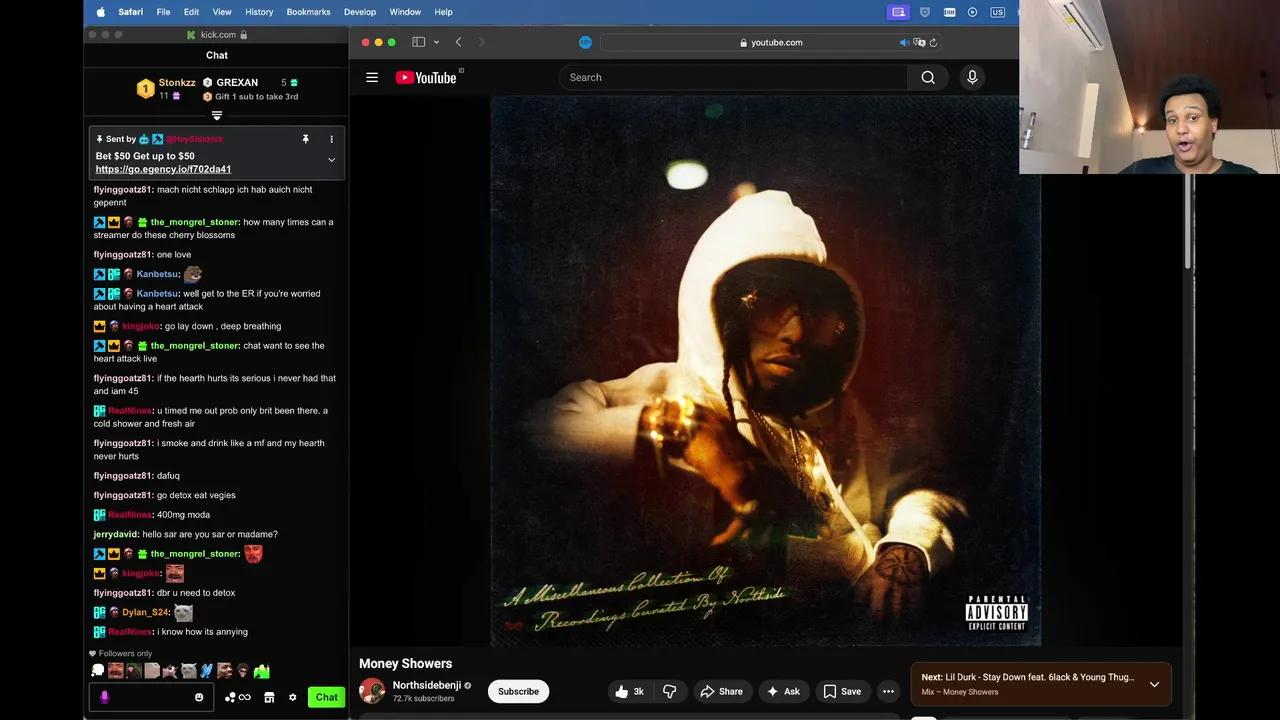Click the_mongrel_stoner name on cherry blossoms message
This screenshot has width=1280, height=720.
(x=194, y=222)
